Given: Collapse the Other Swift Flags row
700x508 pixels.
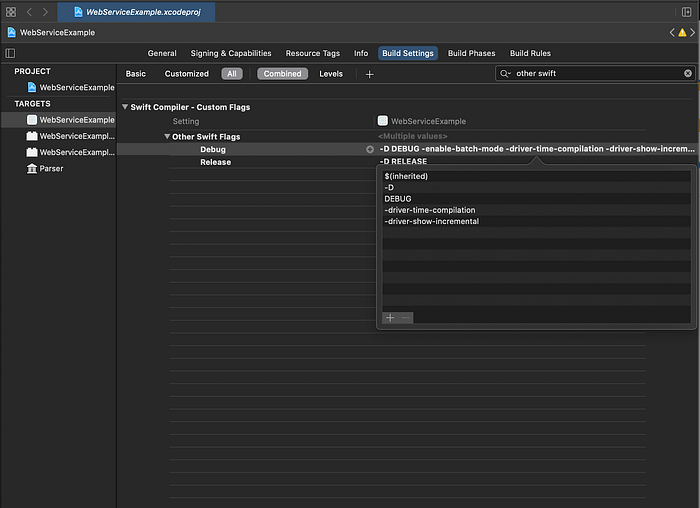Looking at the screenshot, I should point(167,137).
